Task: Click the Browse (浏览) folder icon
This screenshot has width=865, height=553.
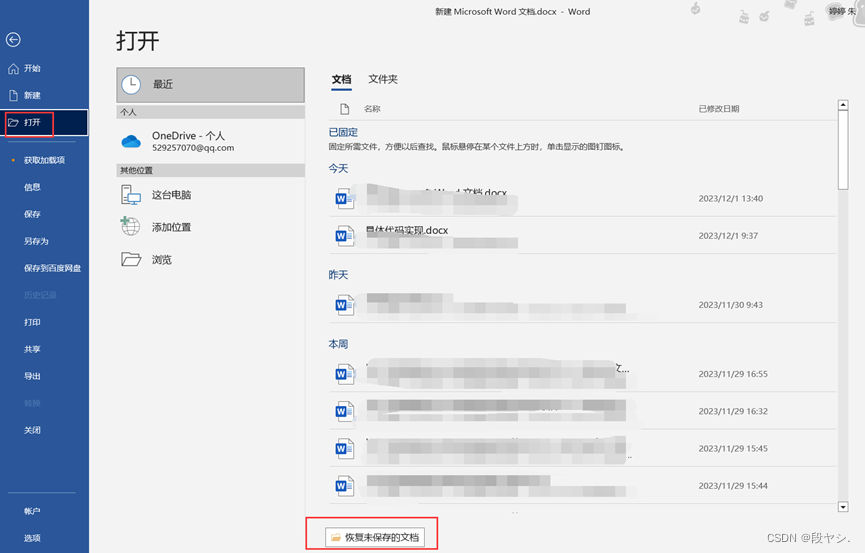Action: click(131, 259)
